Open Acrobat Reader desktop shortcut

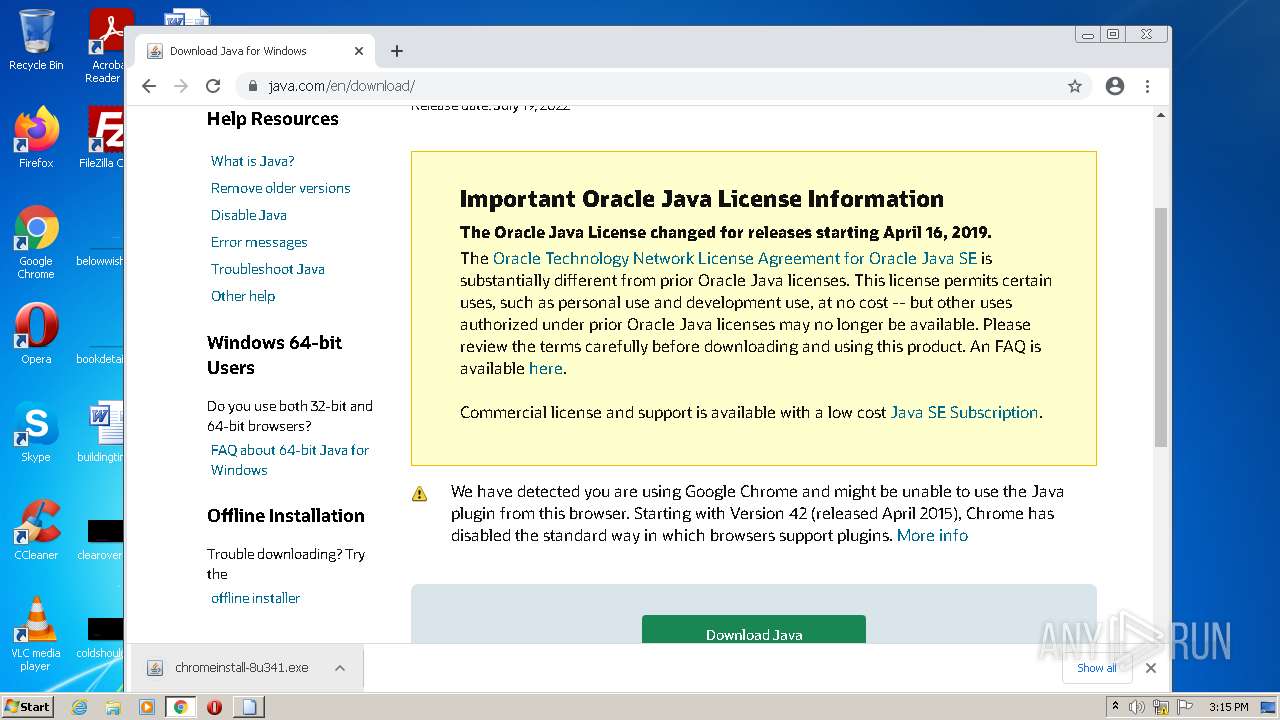[108, 46]
